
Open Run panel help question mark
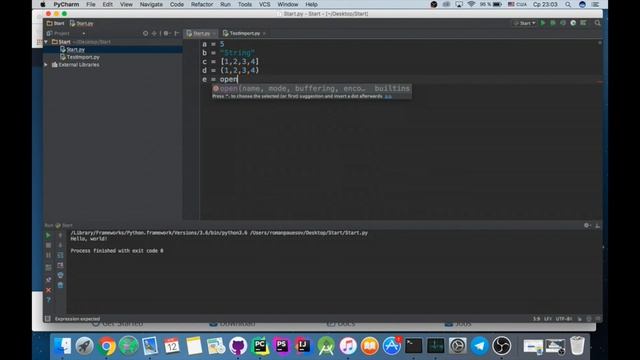(x=48, y=300)
